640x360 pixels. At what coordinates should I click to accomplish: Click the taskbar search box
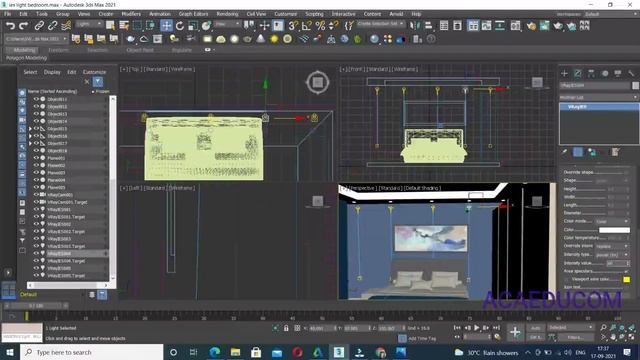point(91,352)
